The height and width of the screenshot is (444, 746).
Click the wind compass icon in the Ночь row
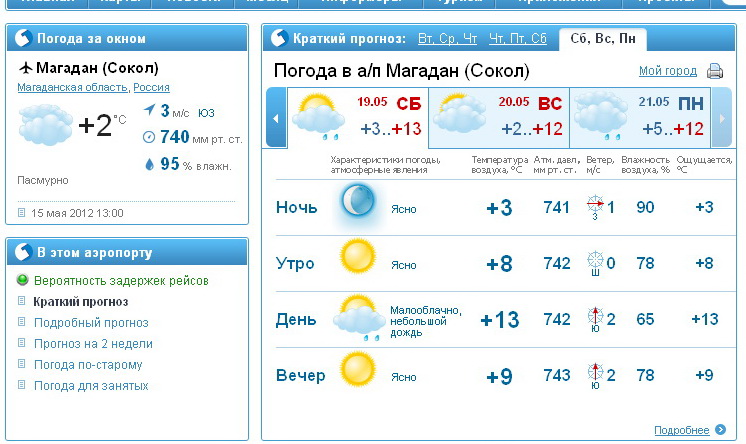pos(596,207)
